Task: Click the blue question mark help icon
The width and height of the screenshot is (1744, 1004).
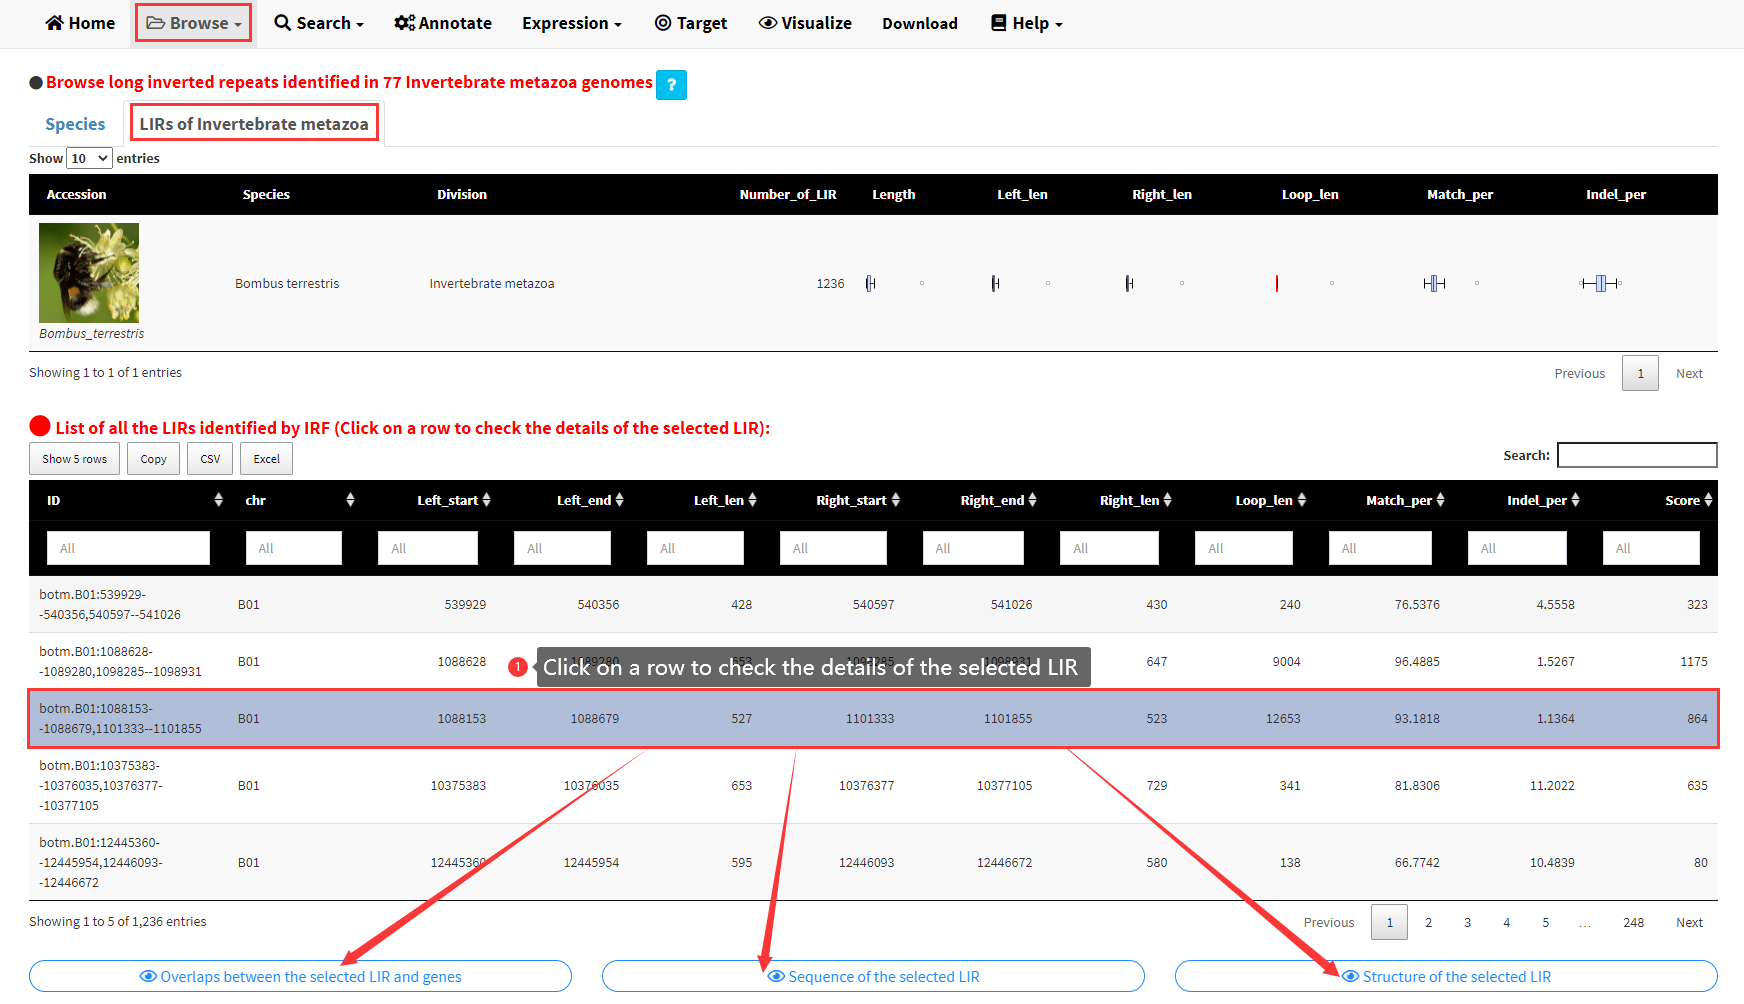Action: pyautogui.click(x=671, y=85)
